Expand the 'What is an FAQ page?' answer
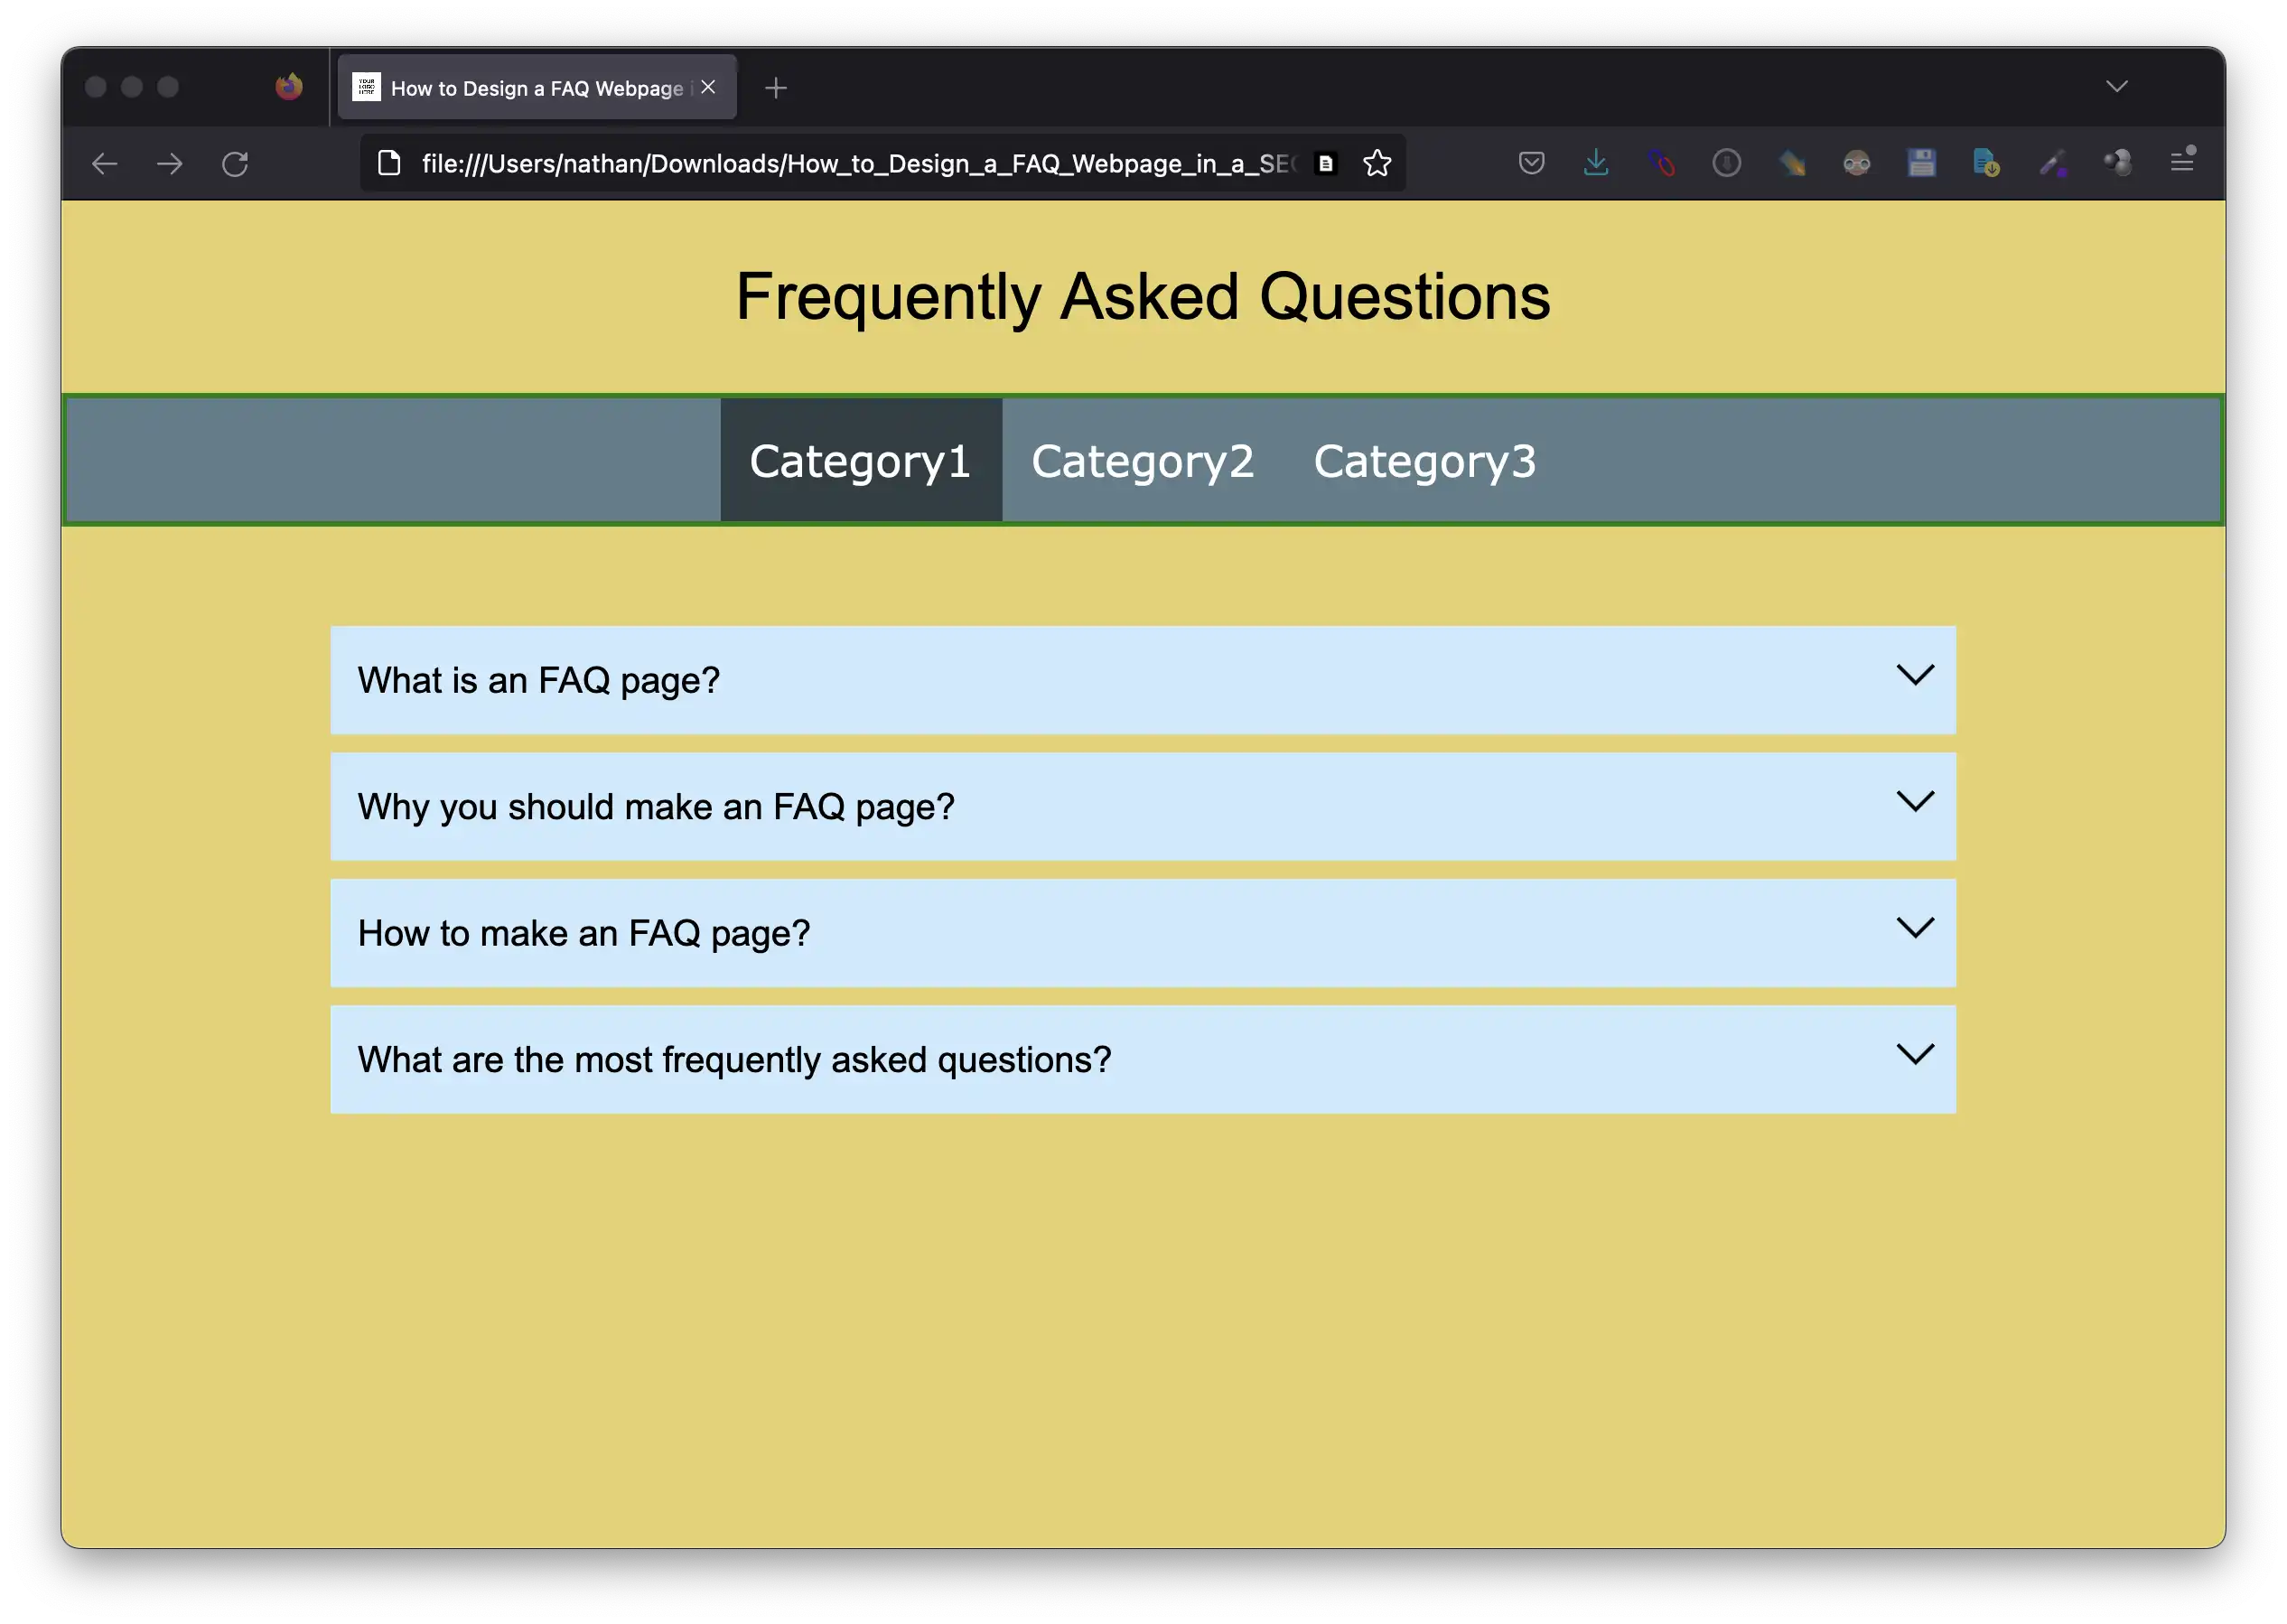Image resolution: width=2287 pixels, height=1624 pixels. 1916,676
